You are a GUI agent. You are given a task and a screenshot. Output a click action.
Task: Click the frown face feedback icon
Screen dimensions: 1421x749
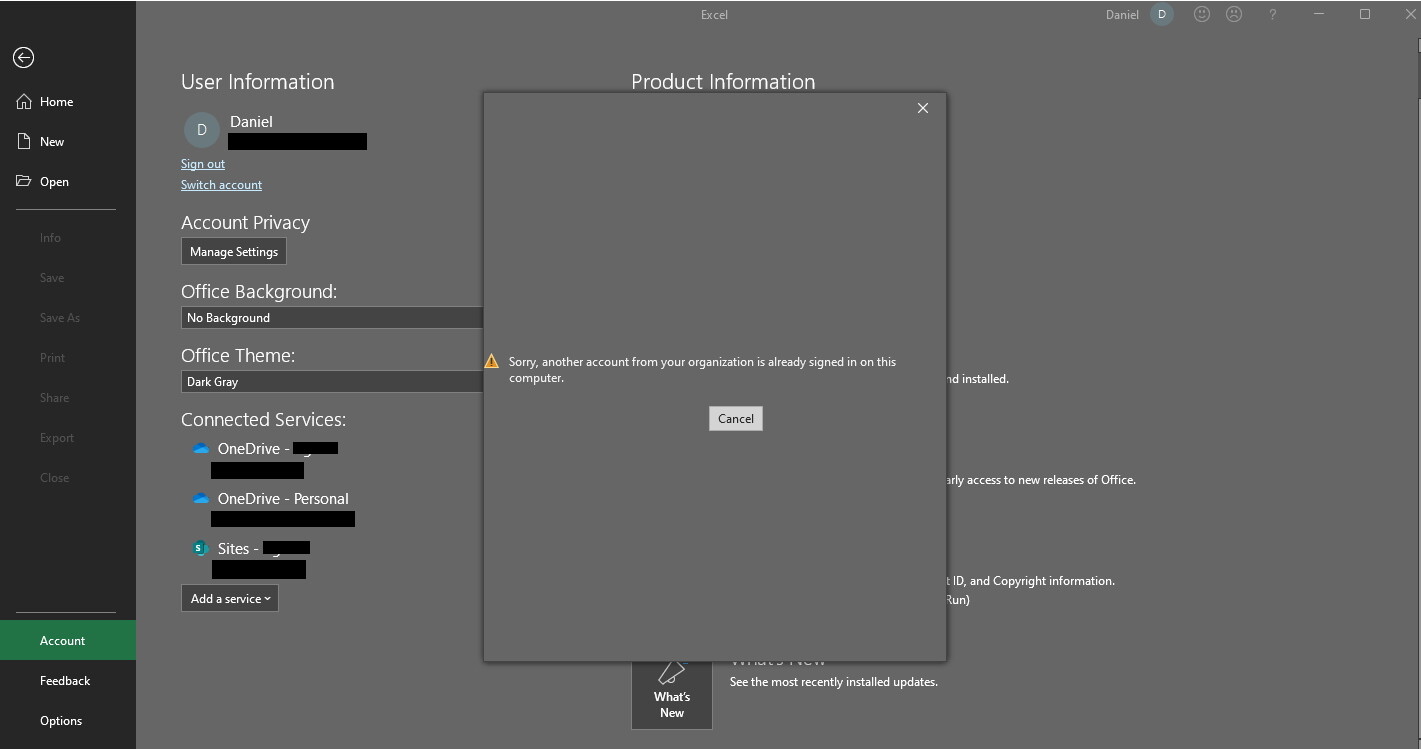tap(1234, 15)
